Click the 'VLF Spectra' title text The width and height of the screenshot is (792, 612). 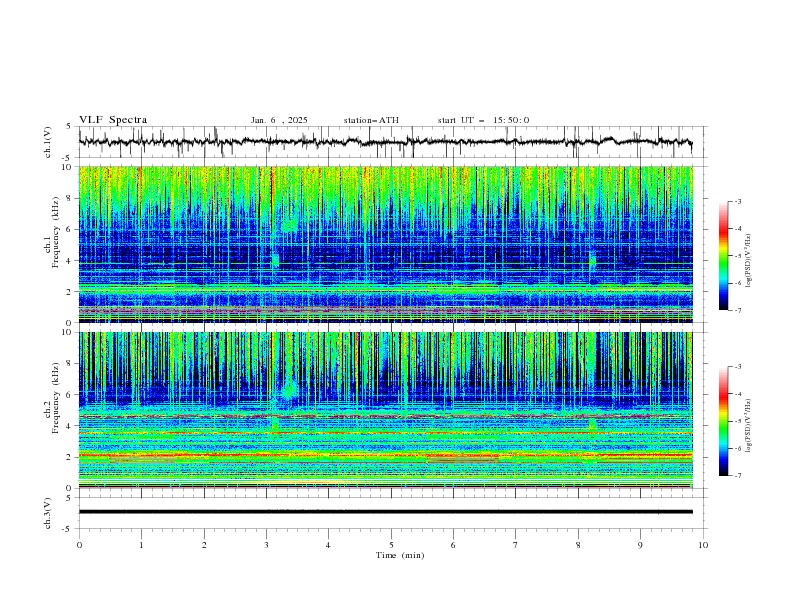tap(113, 120)
